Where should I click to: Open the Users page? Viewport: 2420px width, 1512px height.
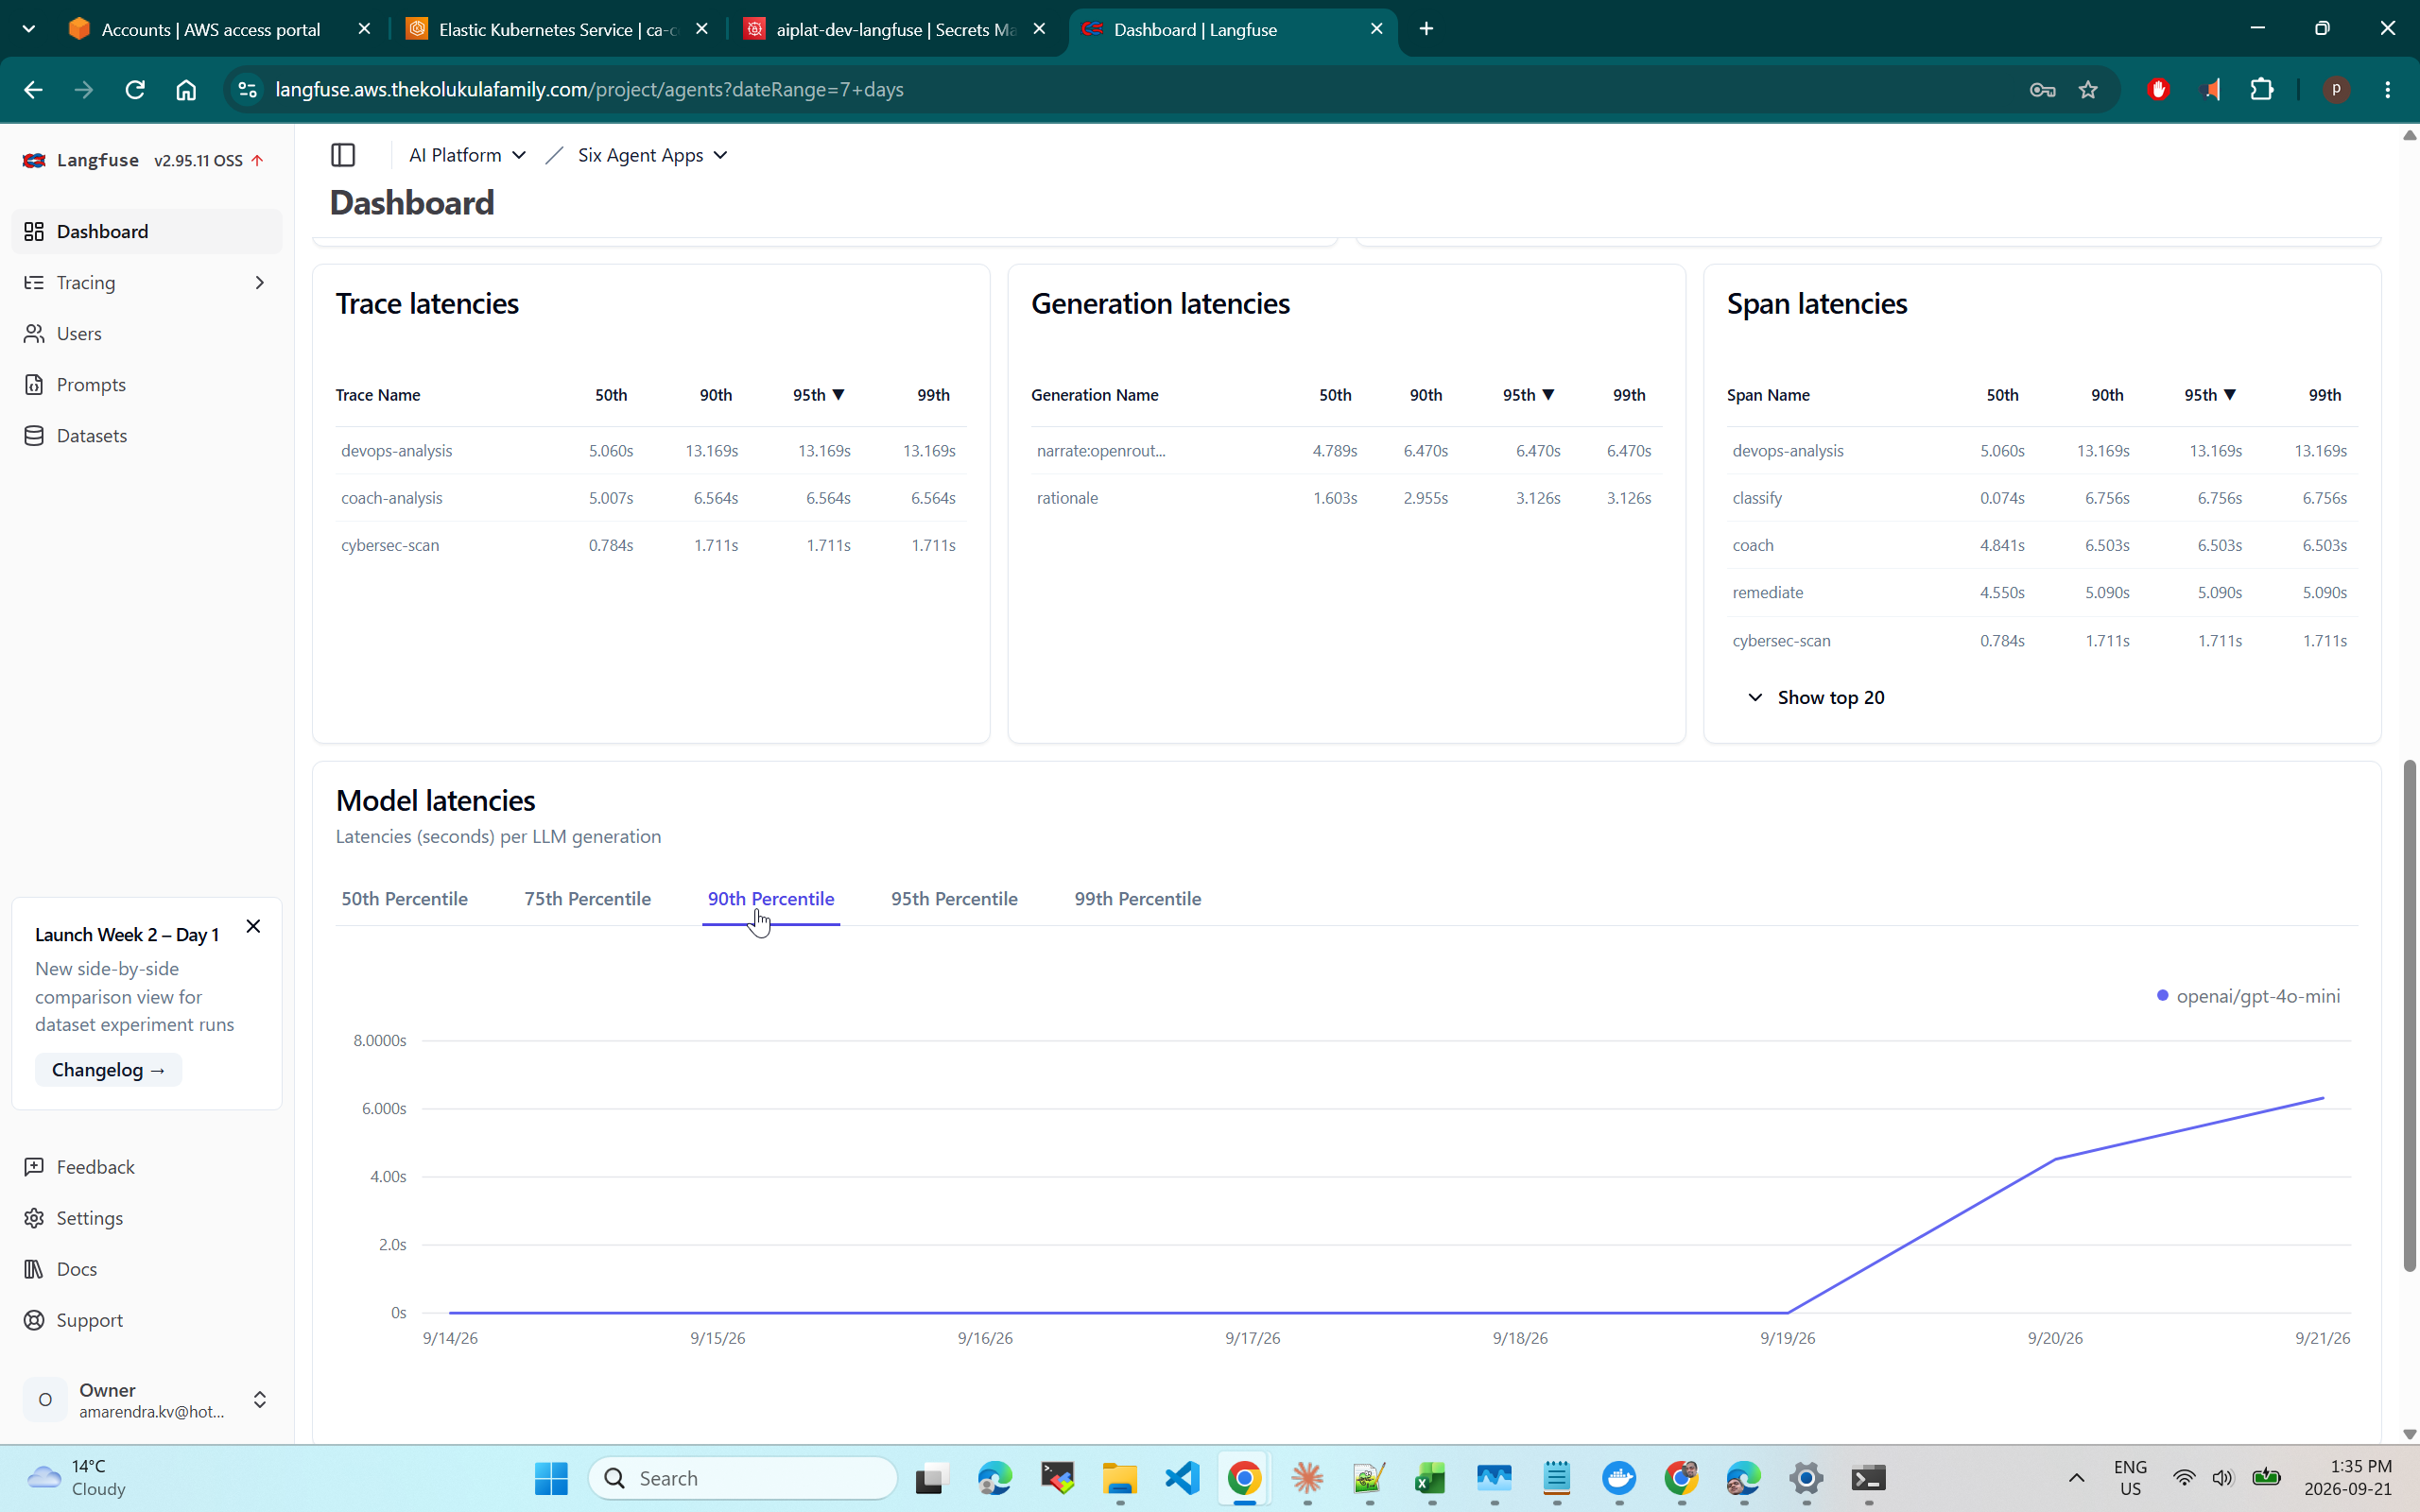coord(147,334)
